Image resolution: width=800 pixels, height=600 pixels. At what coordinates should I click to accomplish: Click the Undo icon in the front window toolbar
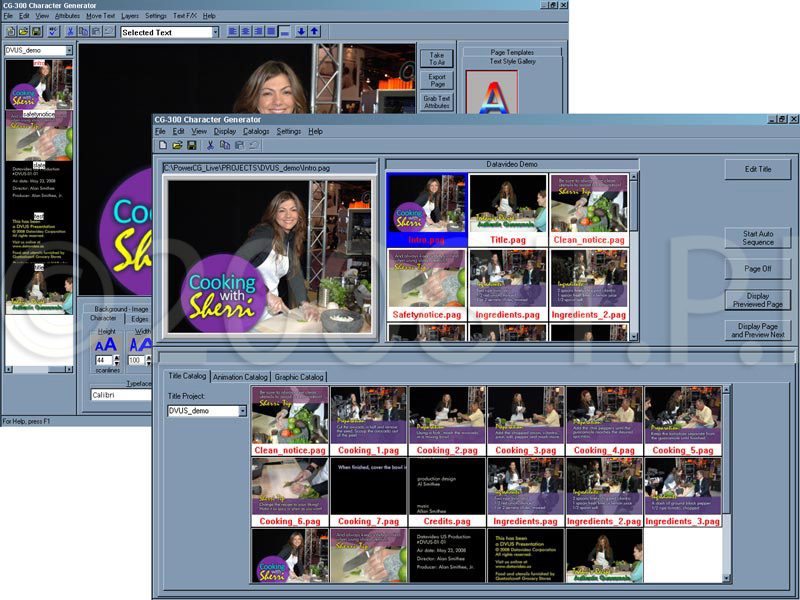pyautogui.click(x=254, y=145)
